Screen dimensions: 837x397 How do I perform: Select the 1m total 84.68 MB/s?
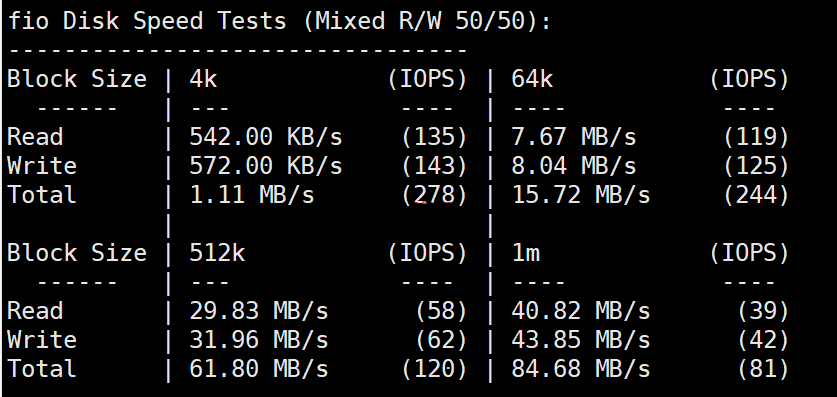[x=581, y=368]
